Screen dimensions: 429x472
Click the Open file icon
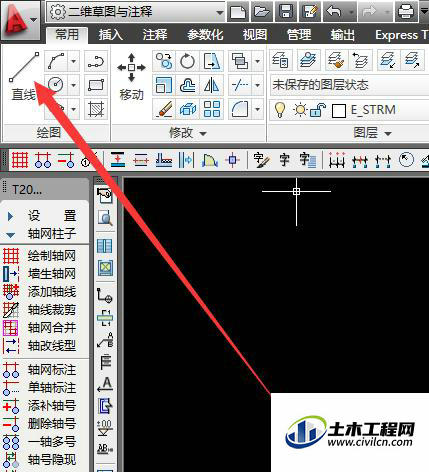tap(262, 12)
